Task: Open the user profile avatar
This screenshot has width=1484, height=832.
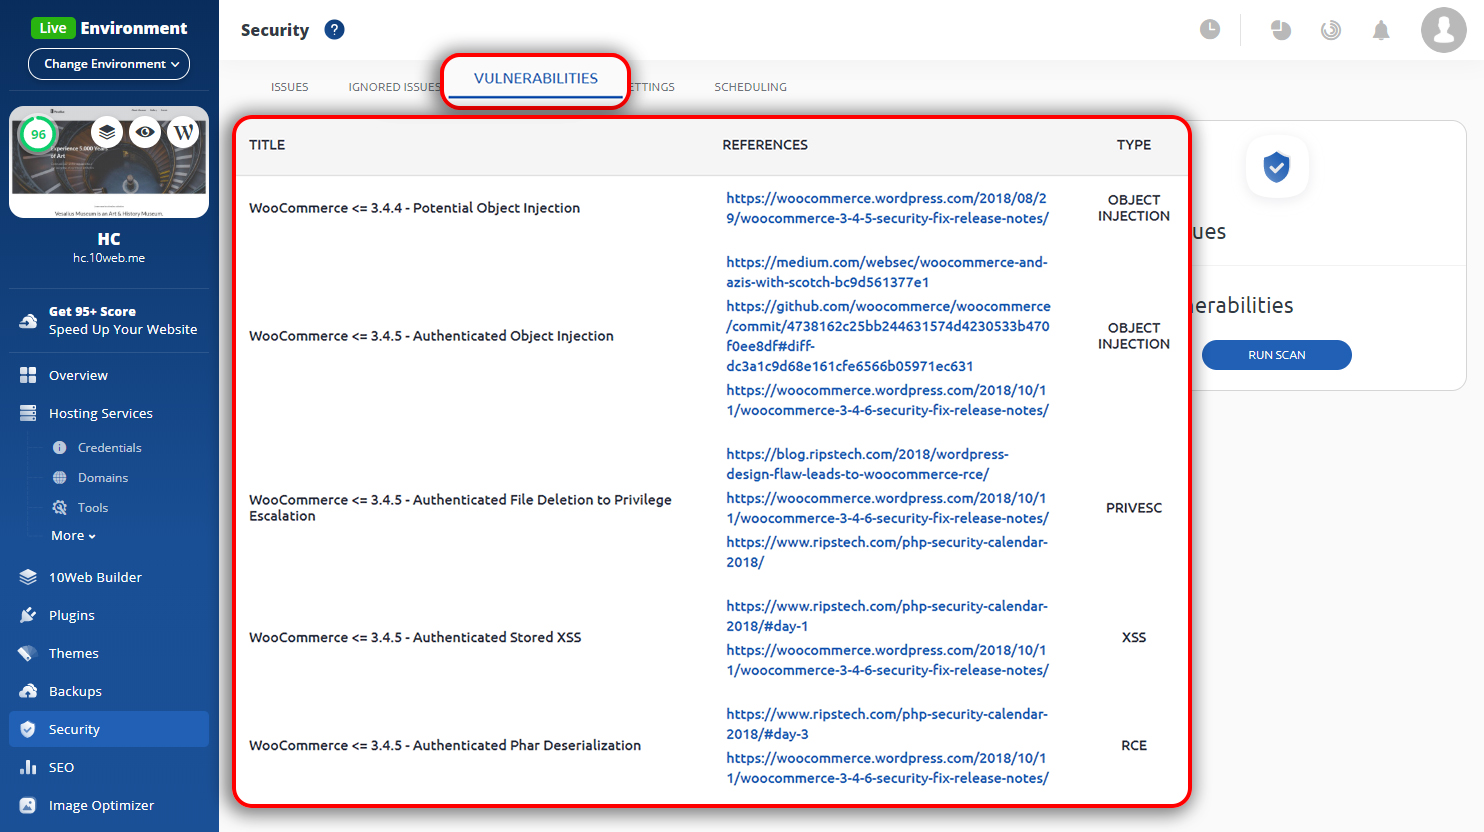Action: 1444,30
